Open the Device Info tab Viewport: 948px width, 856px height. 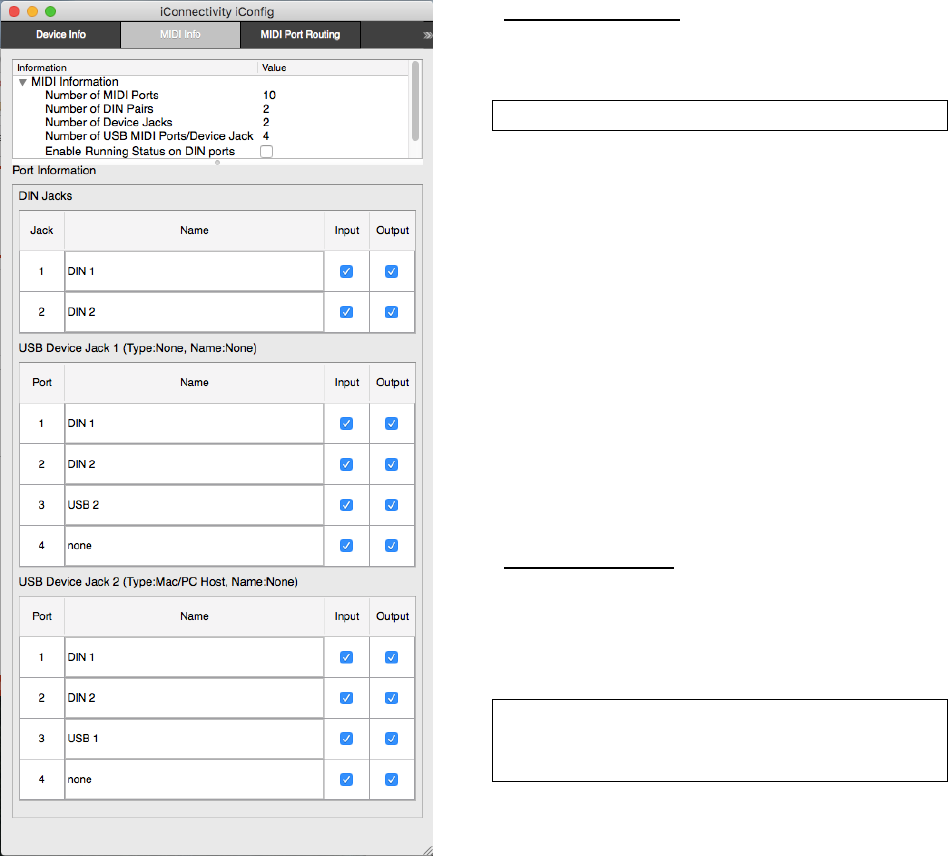pyautogui.click(x=61, y=34)
